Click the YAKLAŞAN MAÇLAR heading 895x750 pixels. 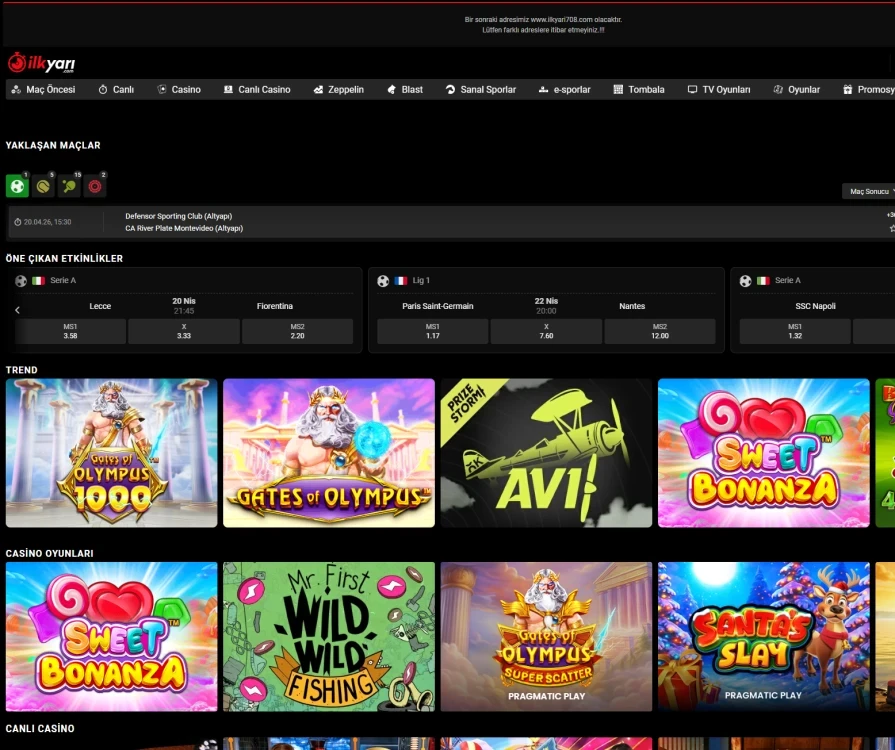tap(53, 145)
